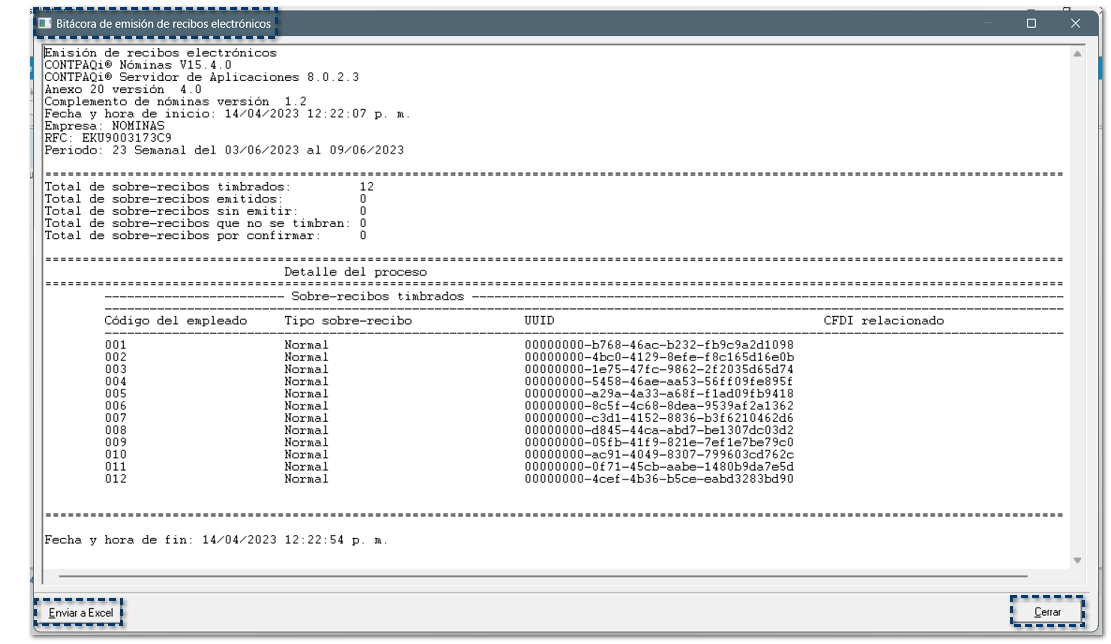Click the window title text in the title bar
Screen dimensions: 1111x644
click(x=163, y=23)
